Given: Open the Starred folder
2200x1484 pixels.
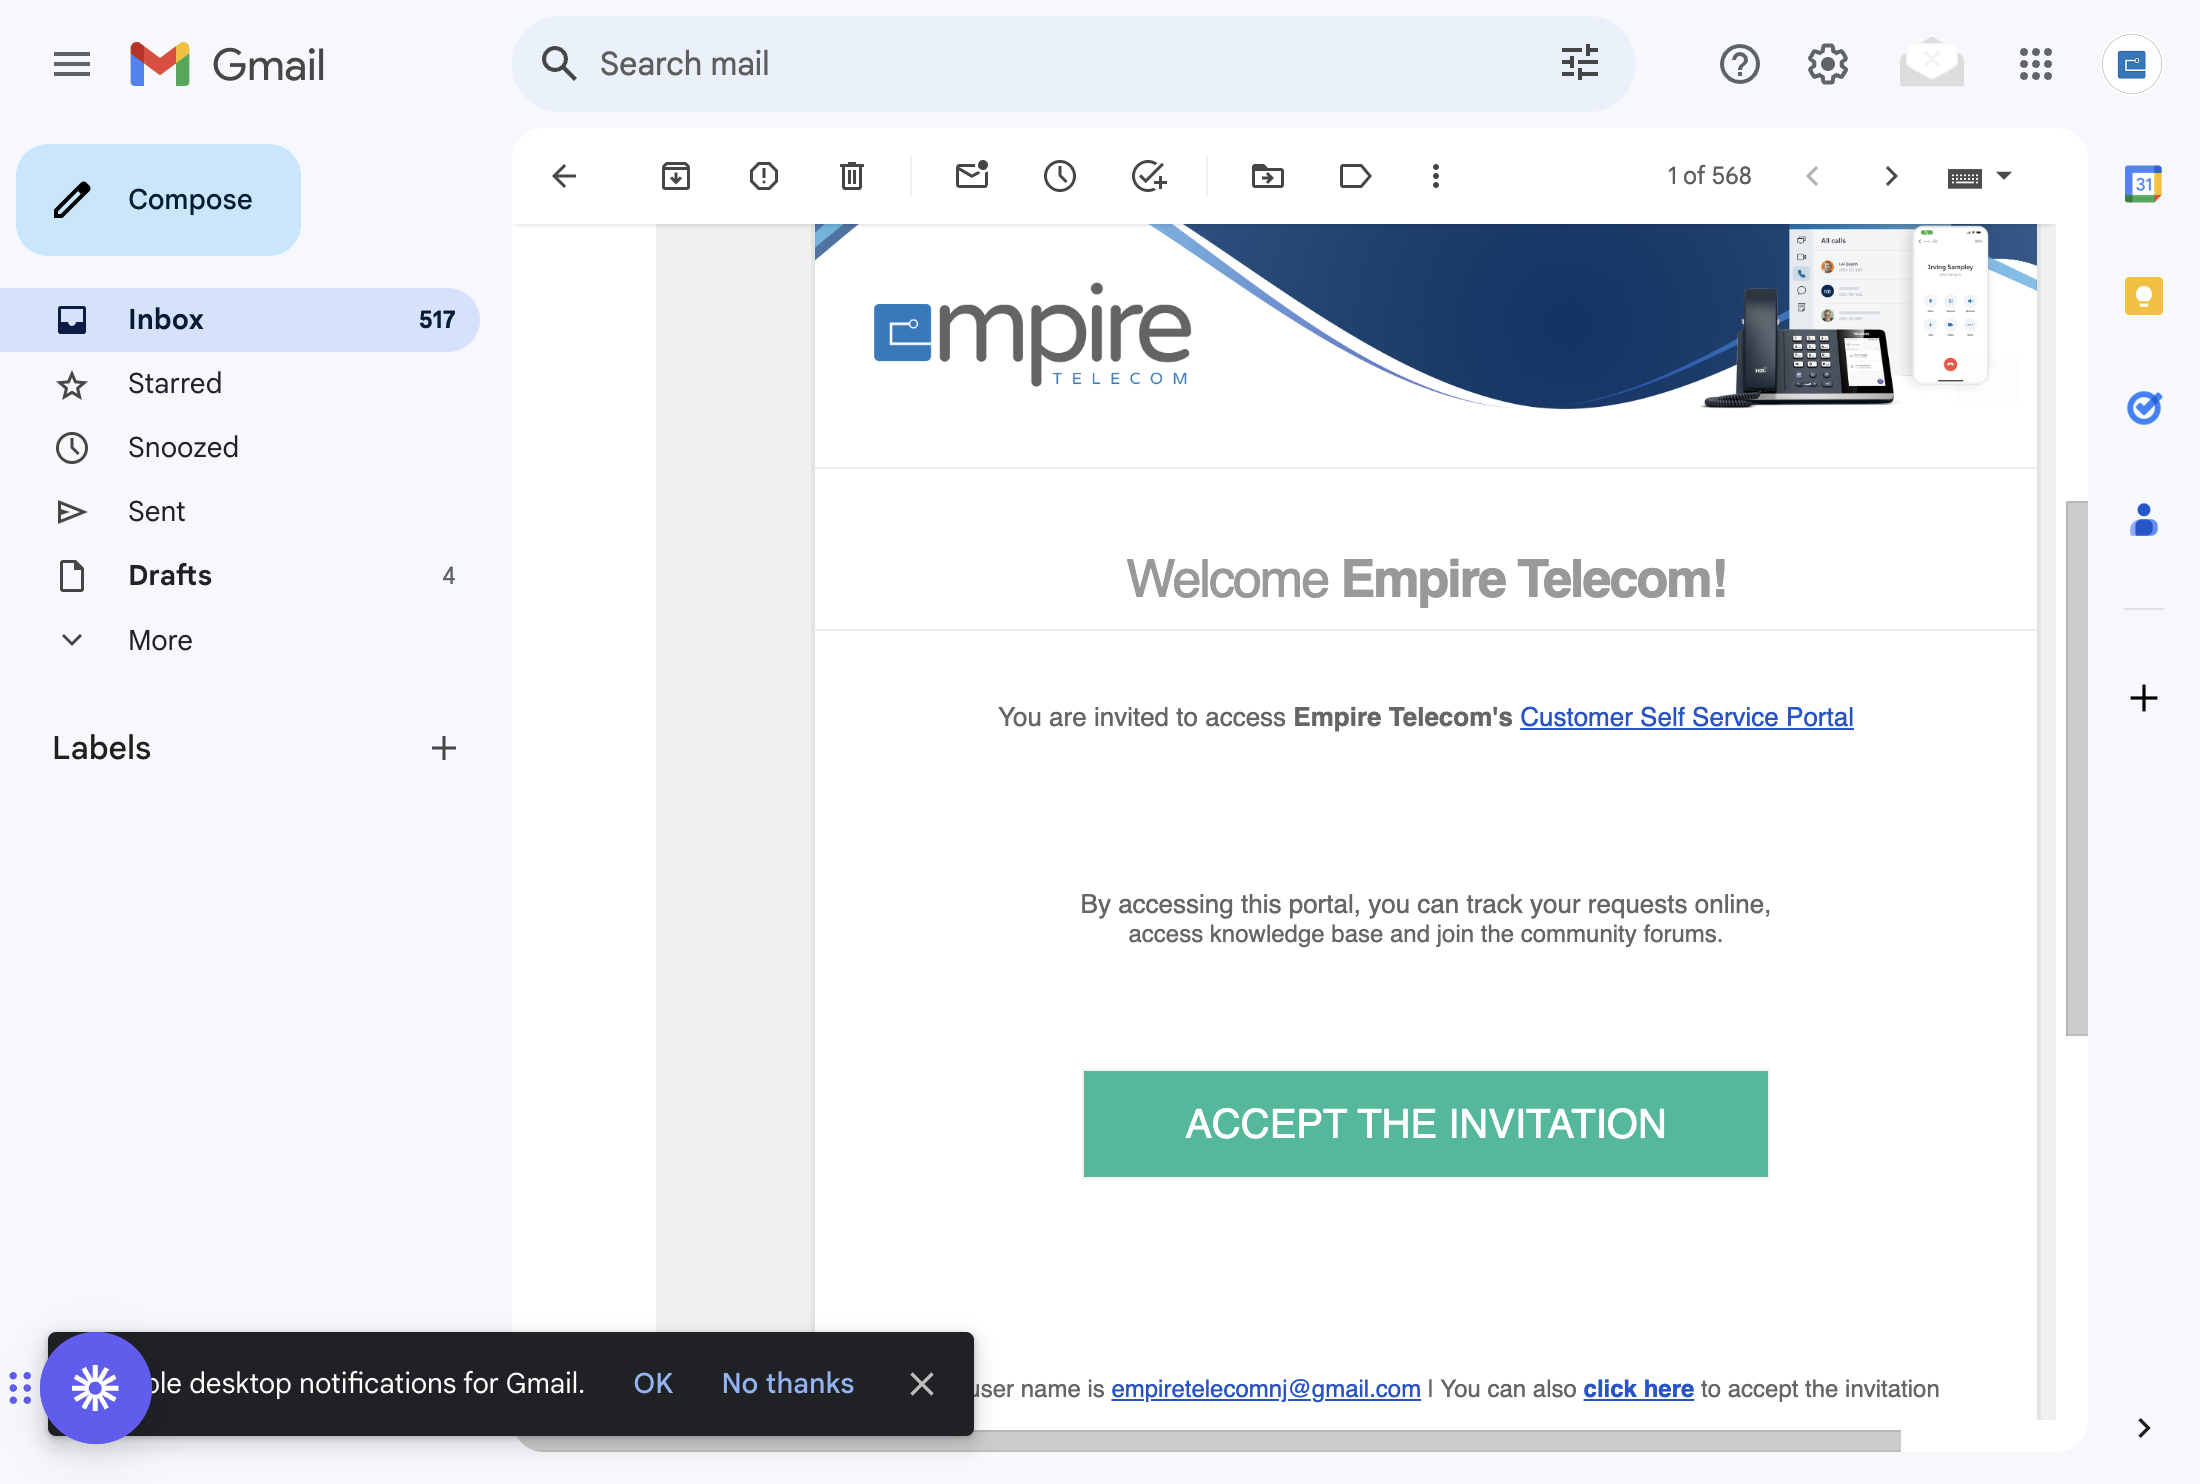Looking at the screenshot, I should point(240,384).
